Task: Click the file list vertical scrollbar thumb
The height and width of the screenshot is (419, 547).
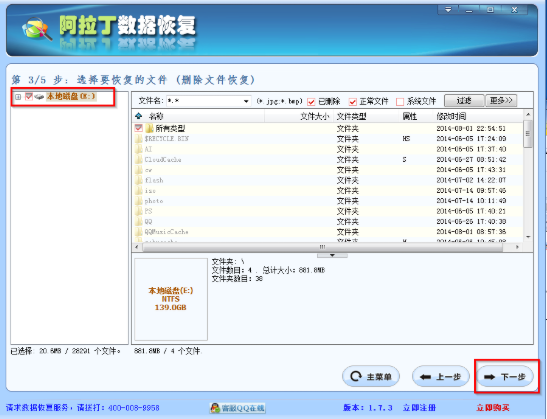Action: click(528, 134)
